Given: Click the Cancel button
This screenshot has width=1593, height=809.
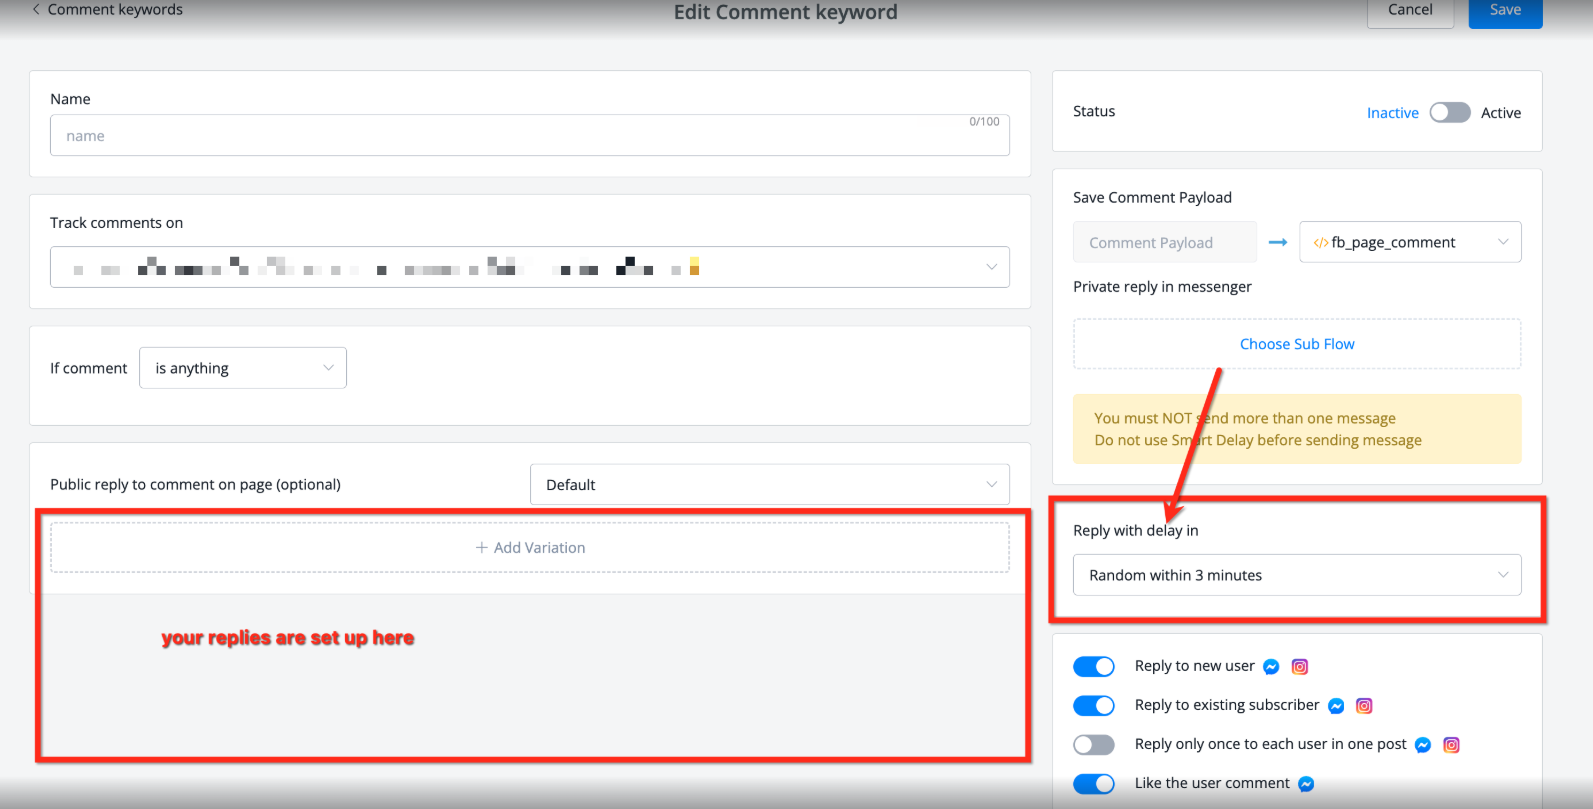Looking at the screenshot, I should point(1410,11).
